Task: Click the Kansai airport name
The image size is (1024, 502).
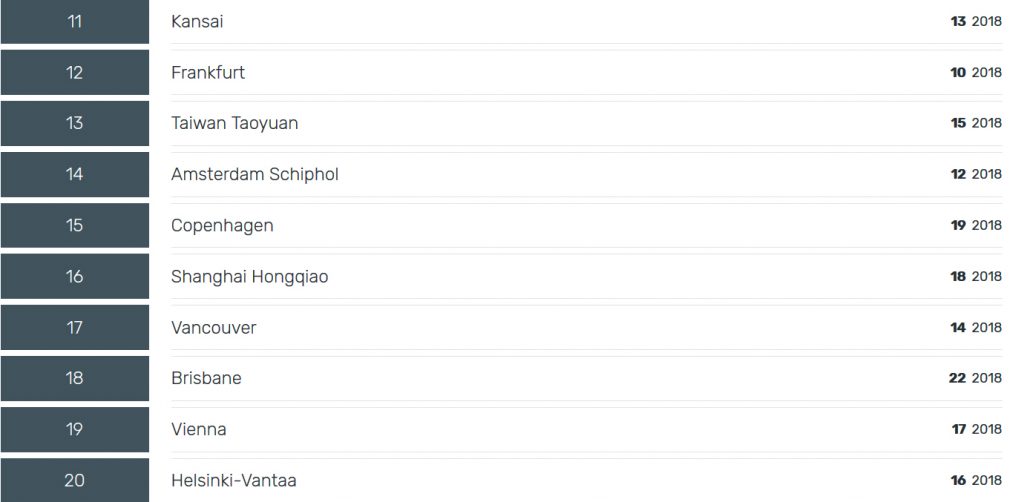Action: [197, 21]
